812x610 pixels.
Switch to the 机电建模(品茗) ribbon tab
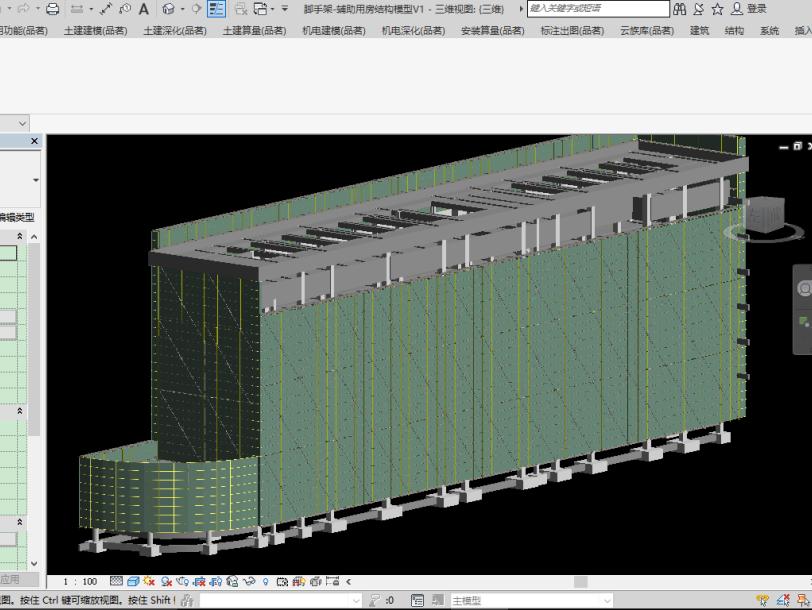coord(334,31)
